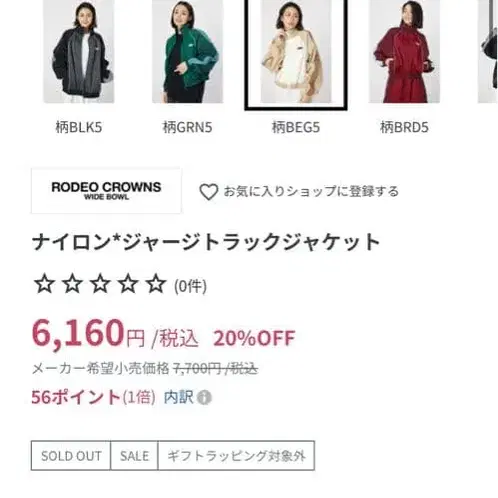Open the (0件) review count link
Viewport: 498px width, 498px height.
pyautogui.click(x=190, y=286)
